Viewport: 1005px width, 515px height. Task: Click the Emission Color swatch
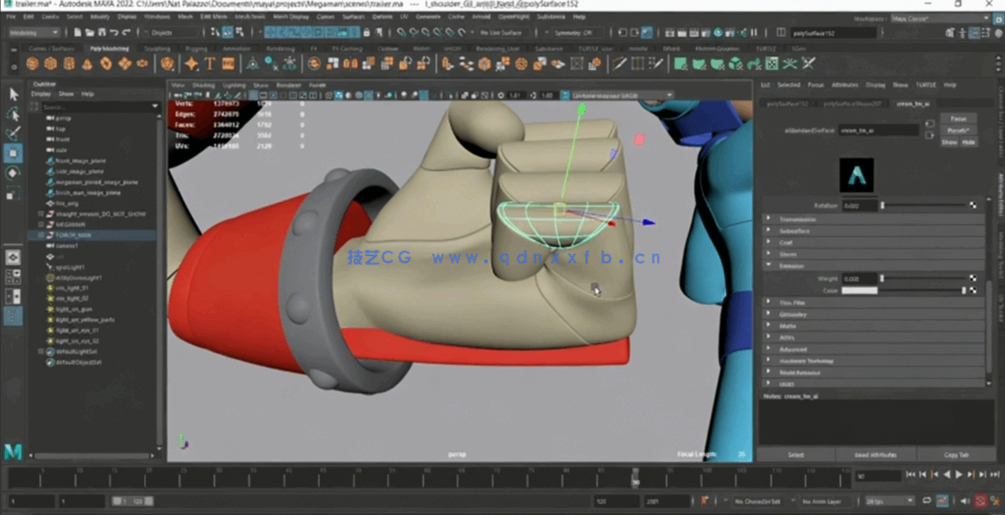tap(859, 291)
